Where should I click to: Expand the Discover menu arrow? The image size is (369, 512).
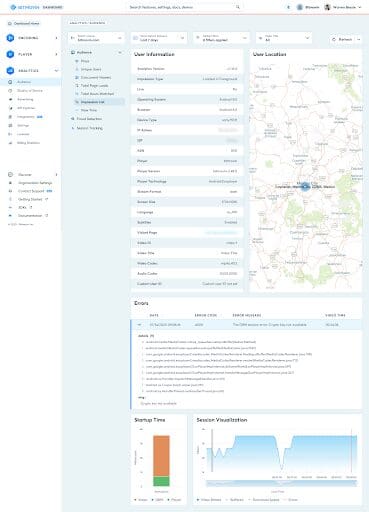pos(56,175)
